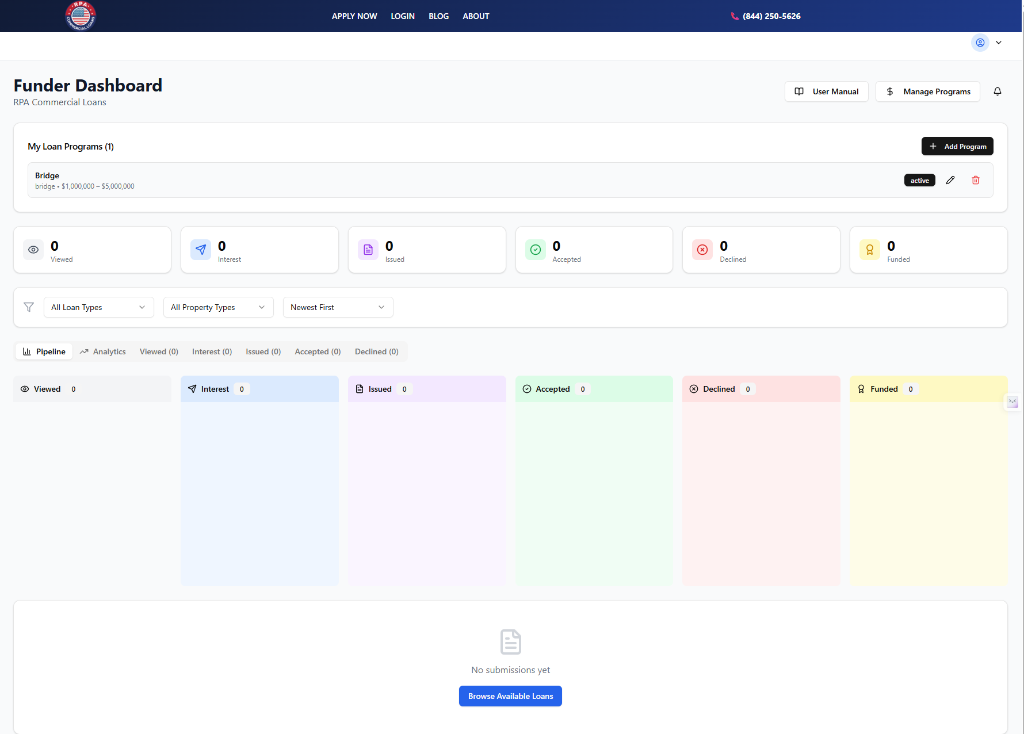The height and width of the screenshot is (734, 1024).
Task: Click the X icon in Declined pipeline column
Action: pyautogui.click(x=694, y=389)
